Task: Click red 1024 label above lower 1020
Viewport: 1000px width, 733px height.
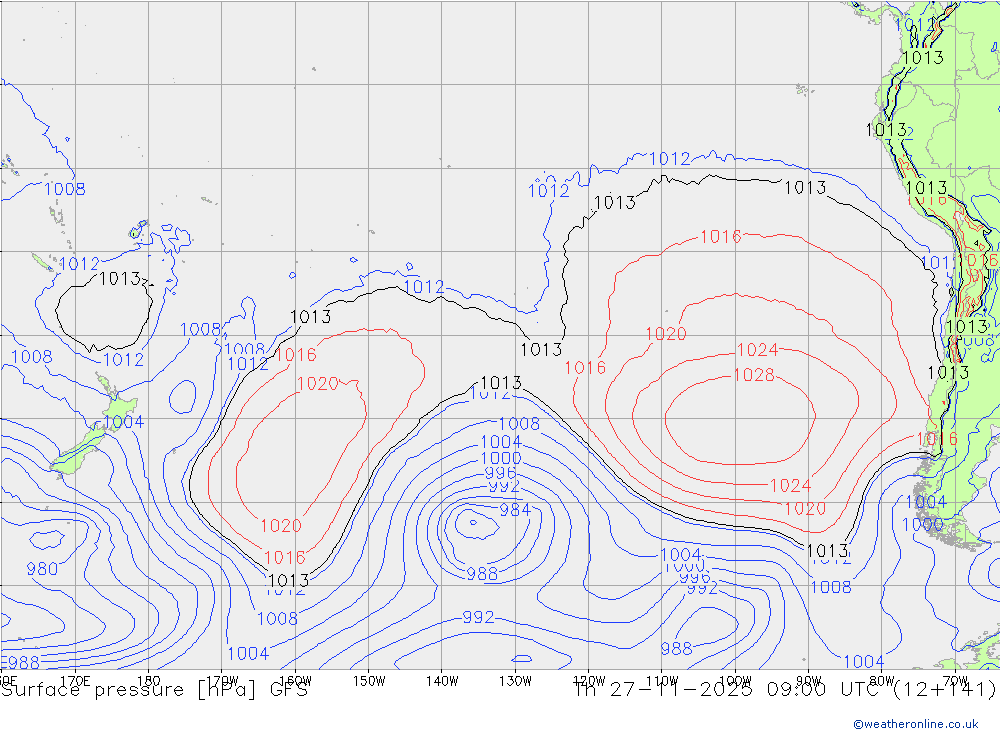Action: click(790, 486)
